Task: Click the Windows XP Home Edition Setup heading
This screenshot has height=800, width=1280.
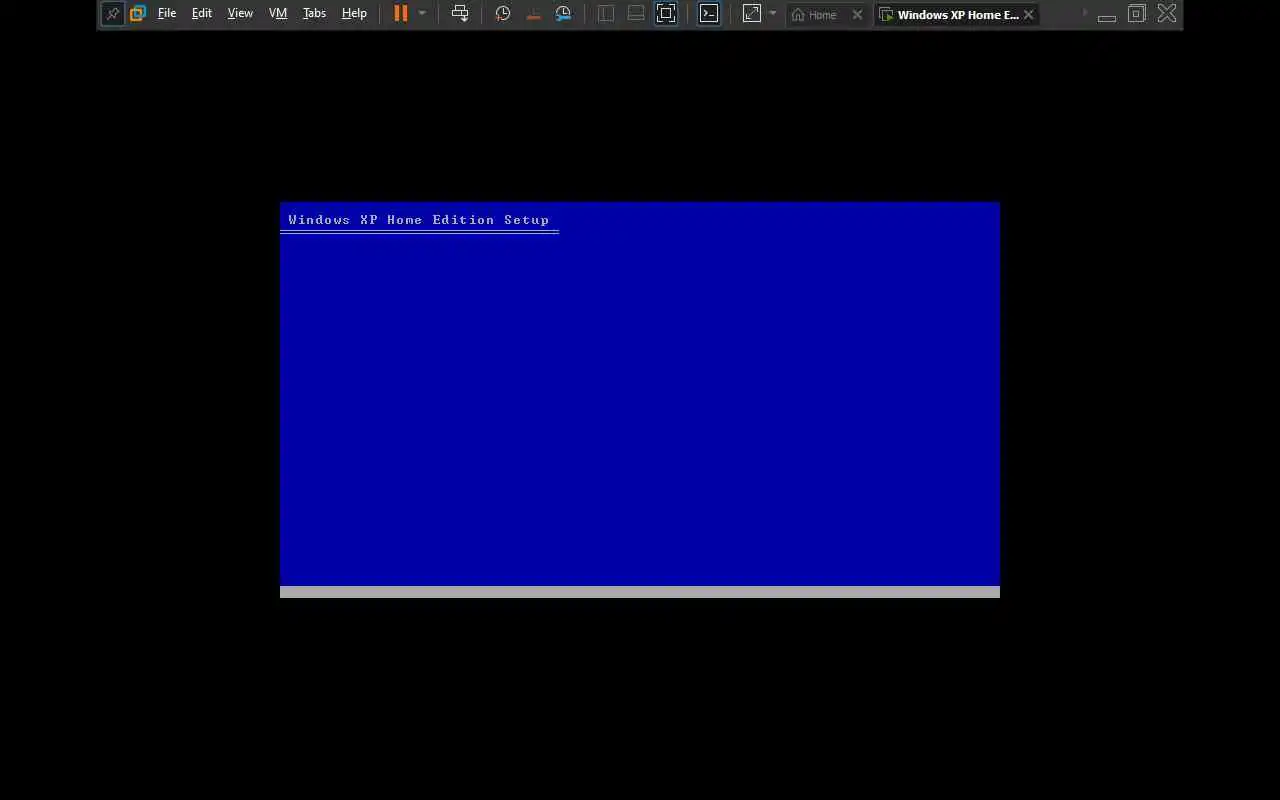Action: tap(419, 220)
